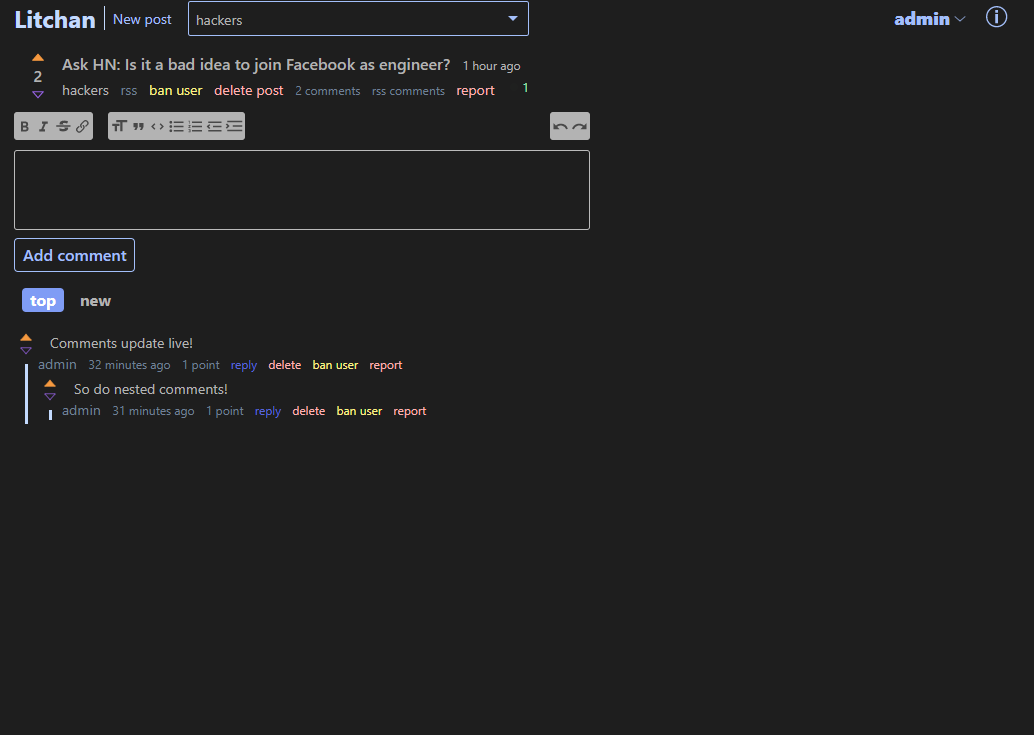Decrease indent level
The image size is (1034, 735).
pyautogui.click(x=214, y=127)
